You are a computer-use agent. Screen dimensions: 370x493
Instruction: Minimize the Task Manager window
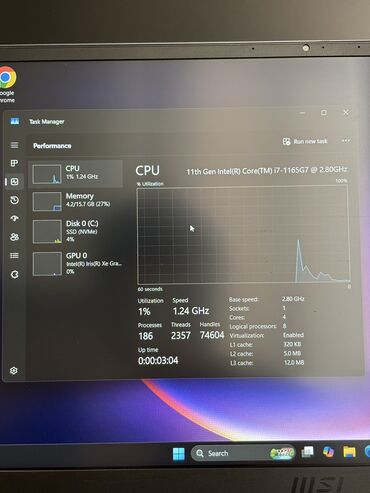pyautogui.click(x=302, y=113)
